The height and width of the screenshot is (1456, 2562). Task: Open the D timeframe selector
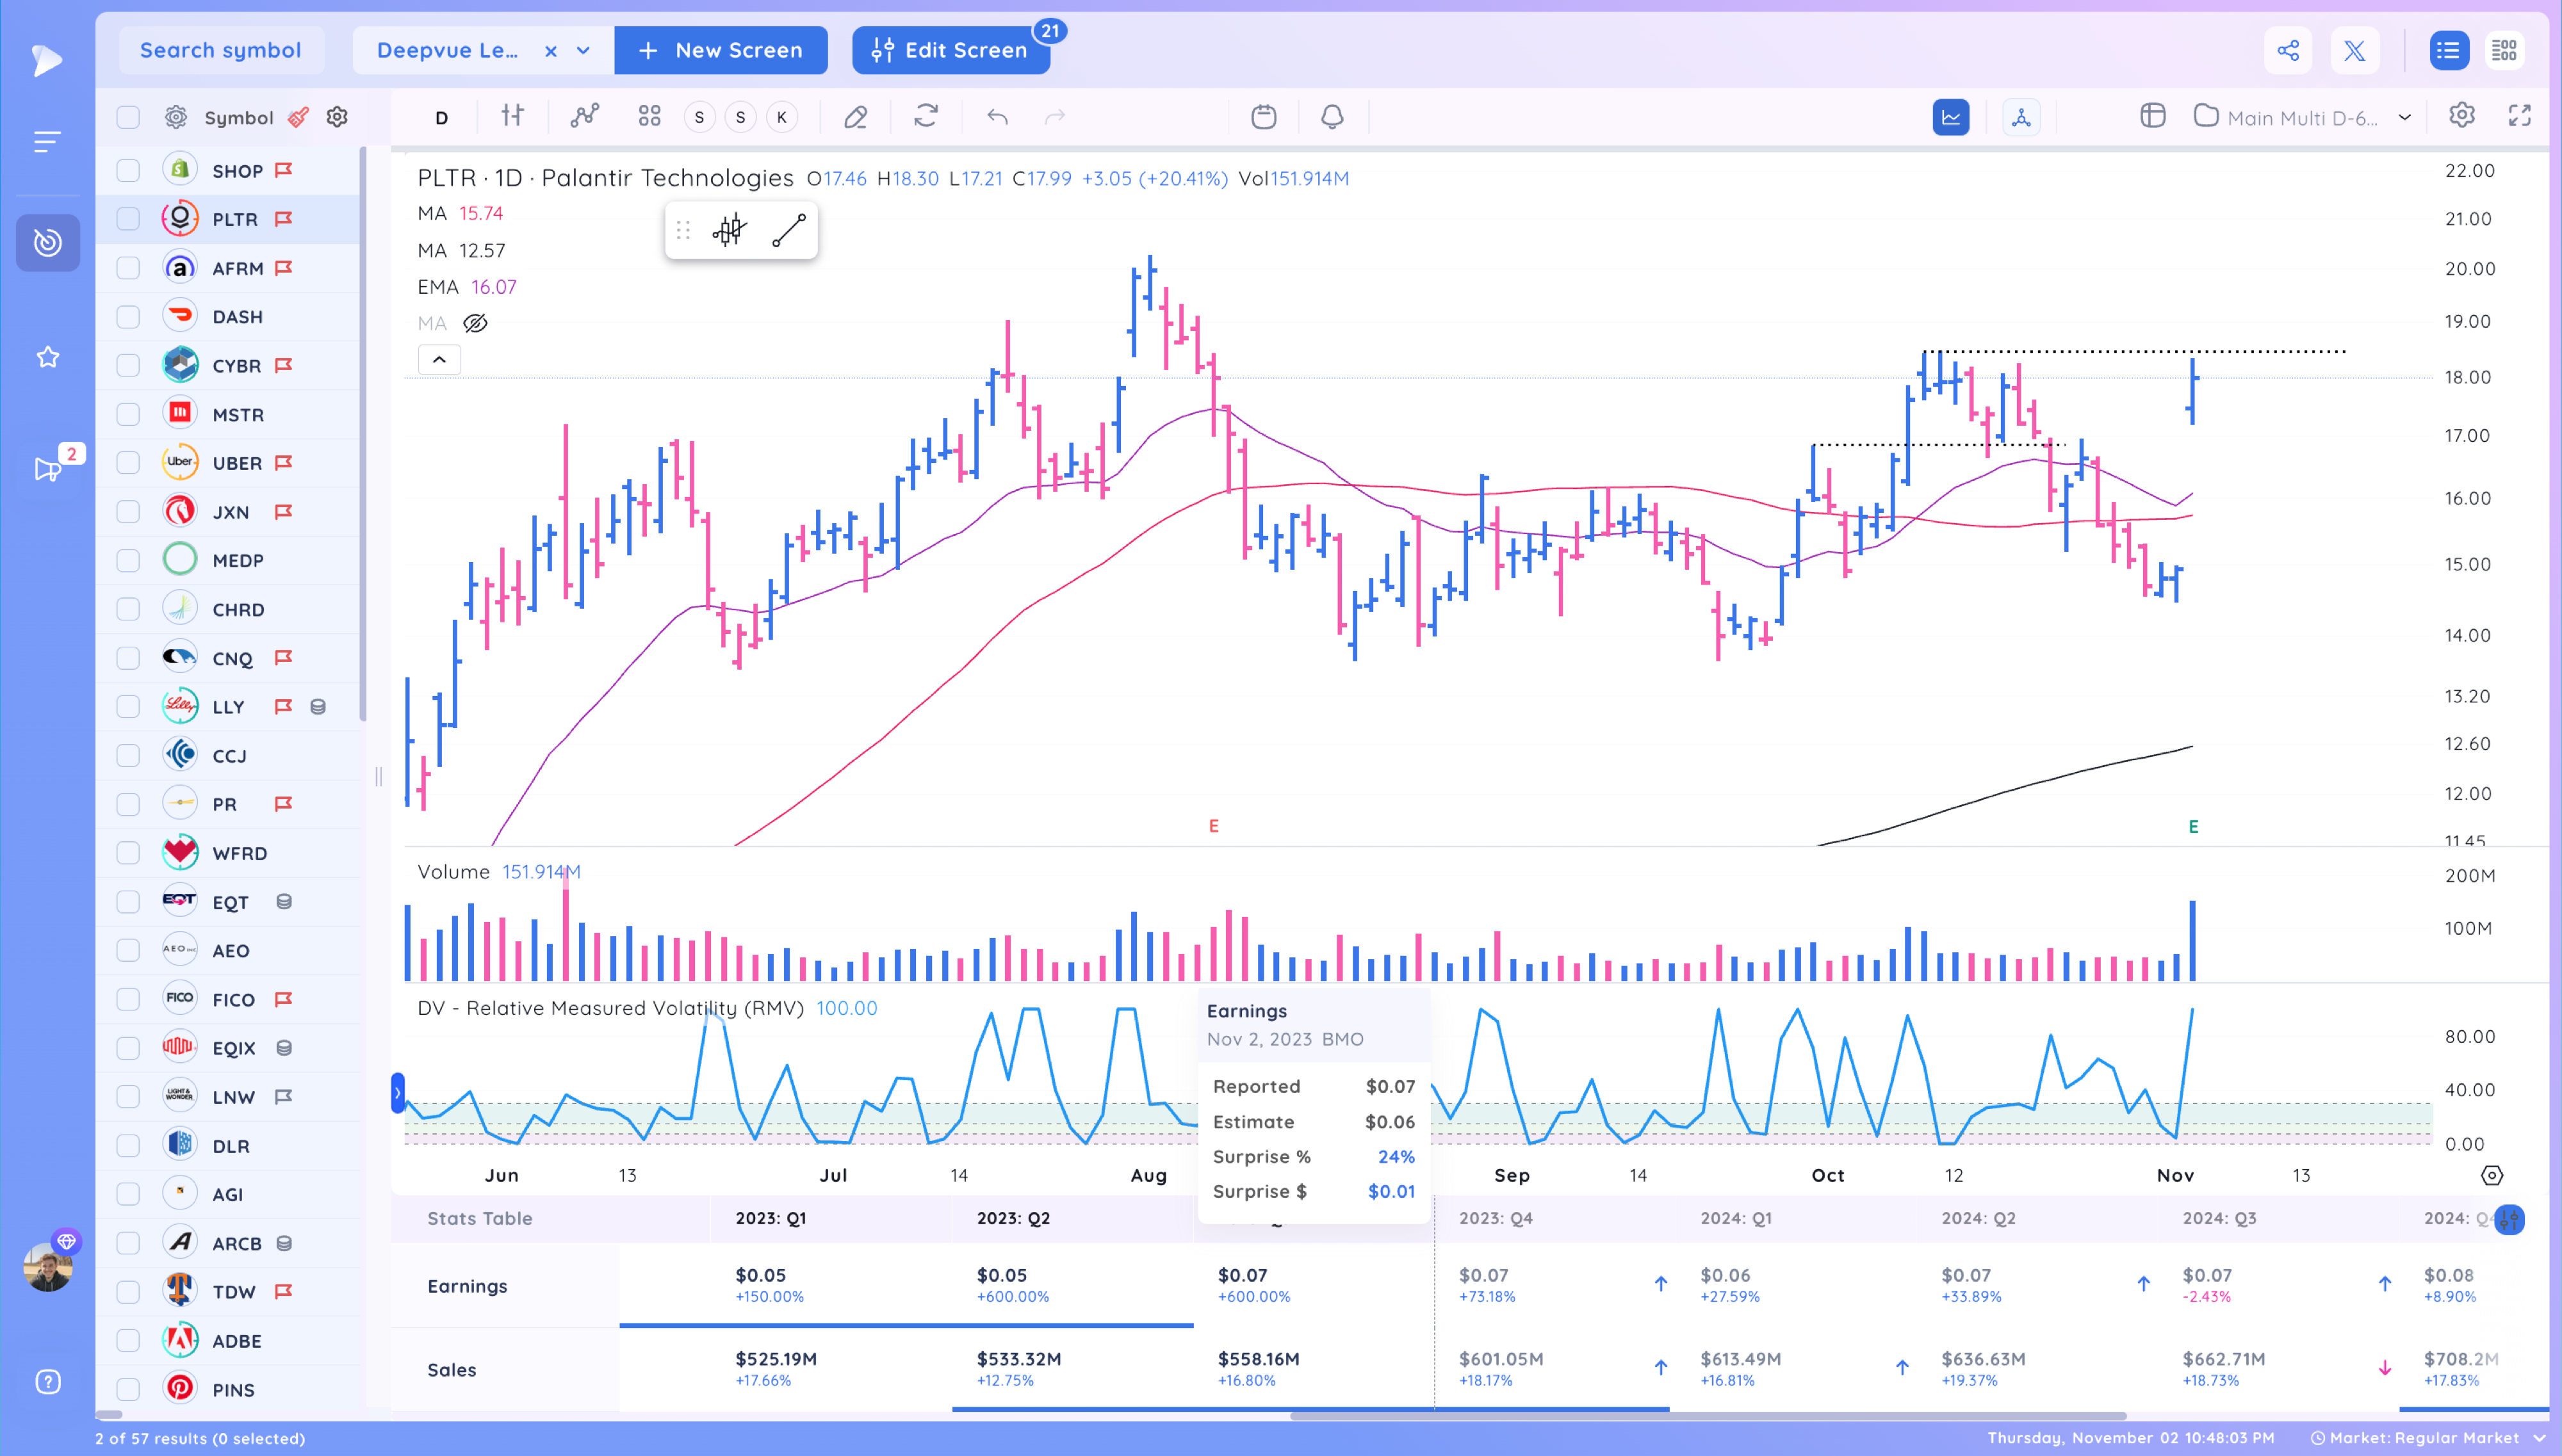(441, 117)
